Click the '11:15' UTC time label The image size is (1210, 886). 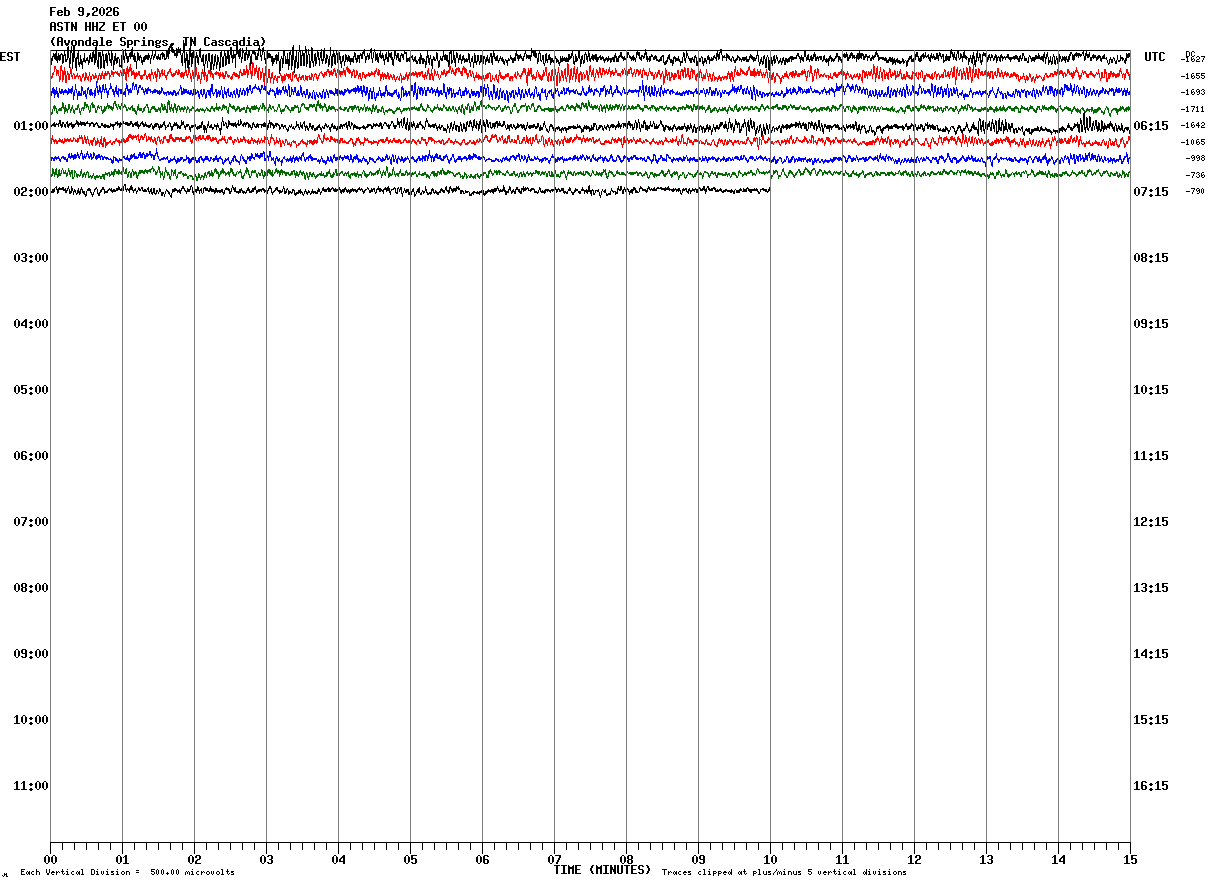(1151, 456)
